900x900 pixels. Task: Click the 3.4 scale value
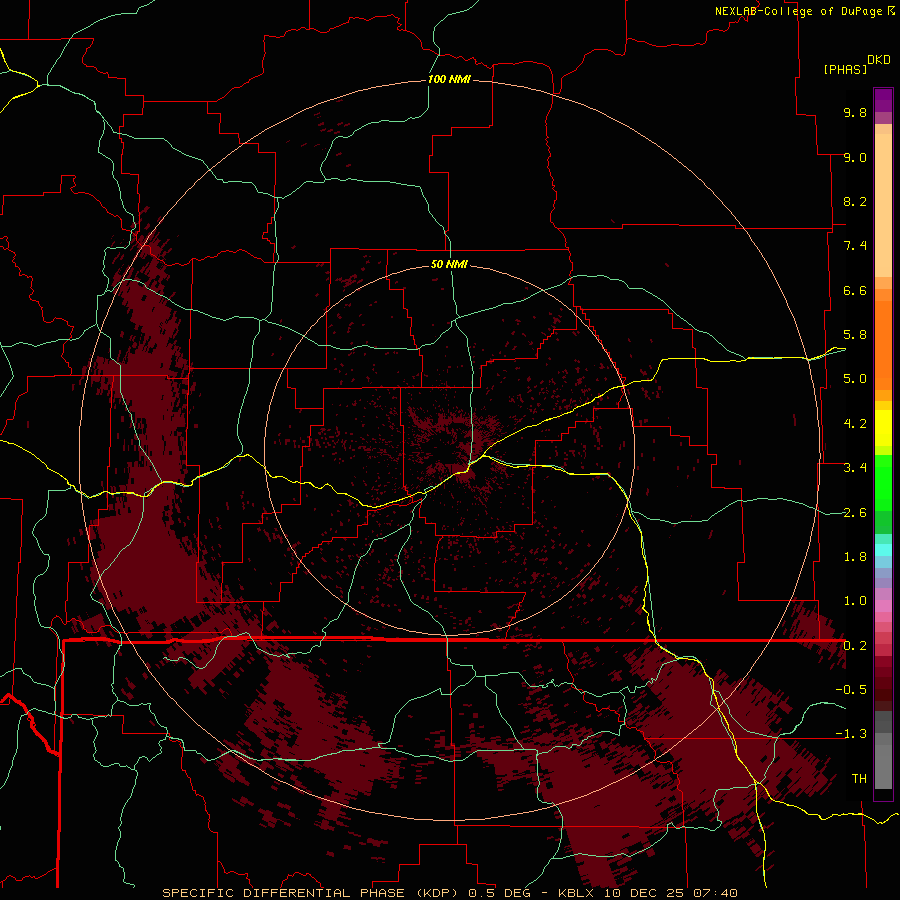[x=855, y=468]
